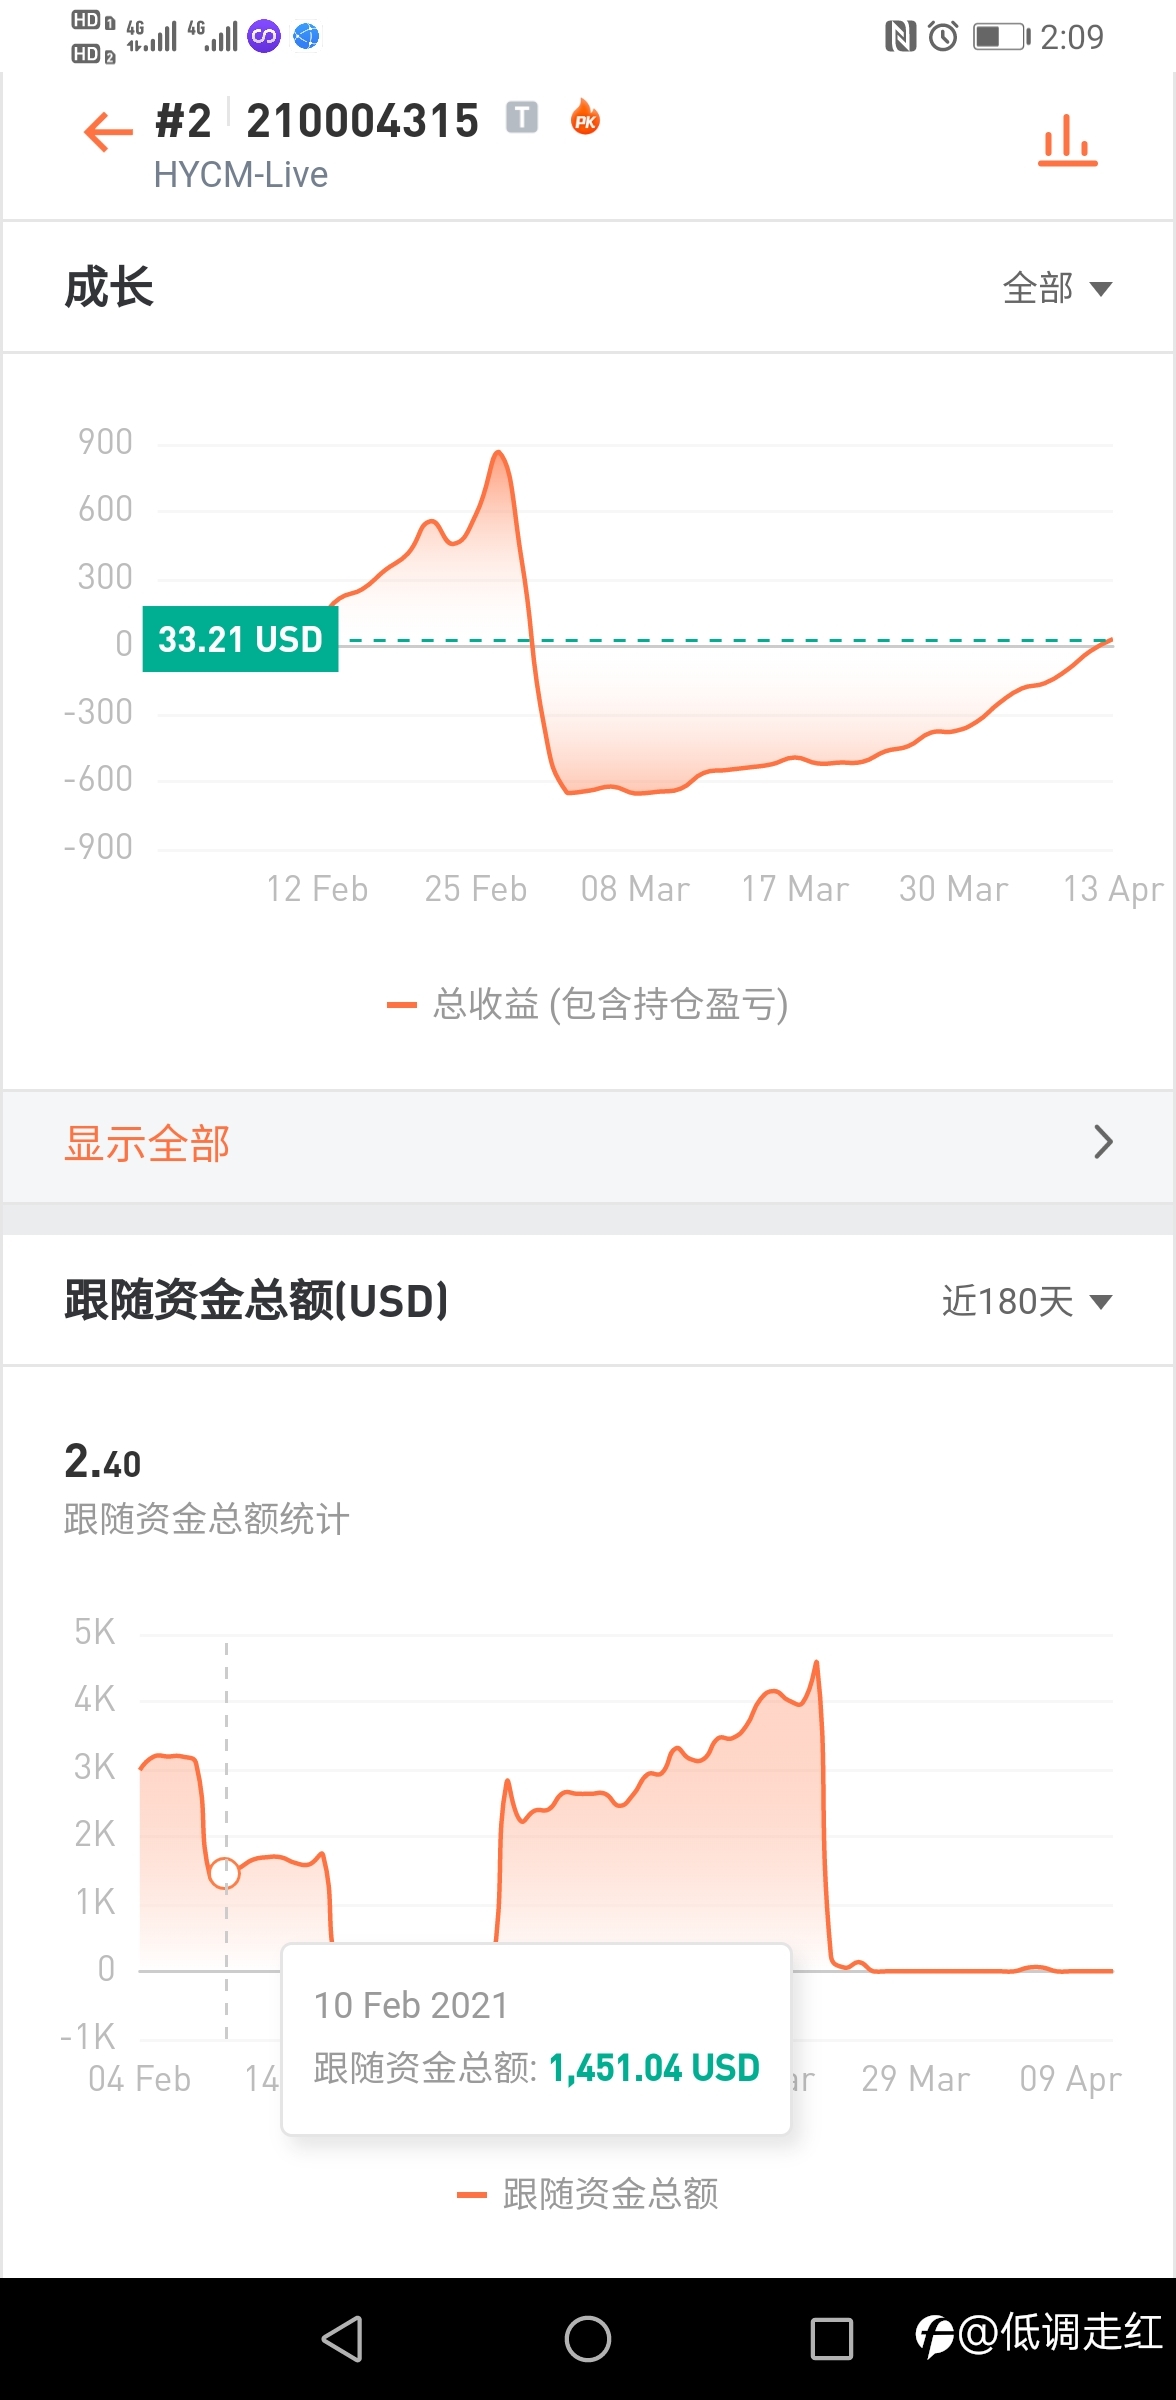Expand 显示全部 row chevron

pyautogui.click(x=1103, y=1142)
